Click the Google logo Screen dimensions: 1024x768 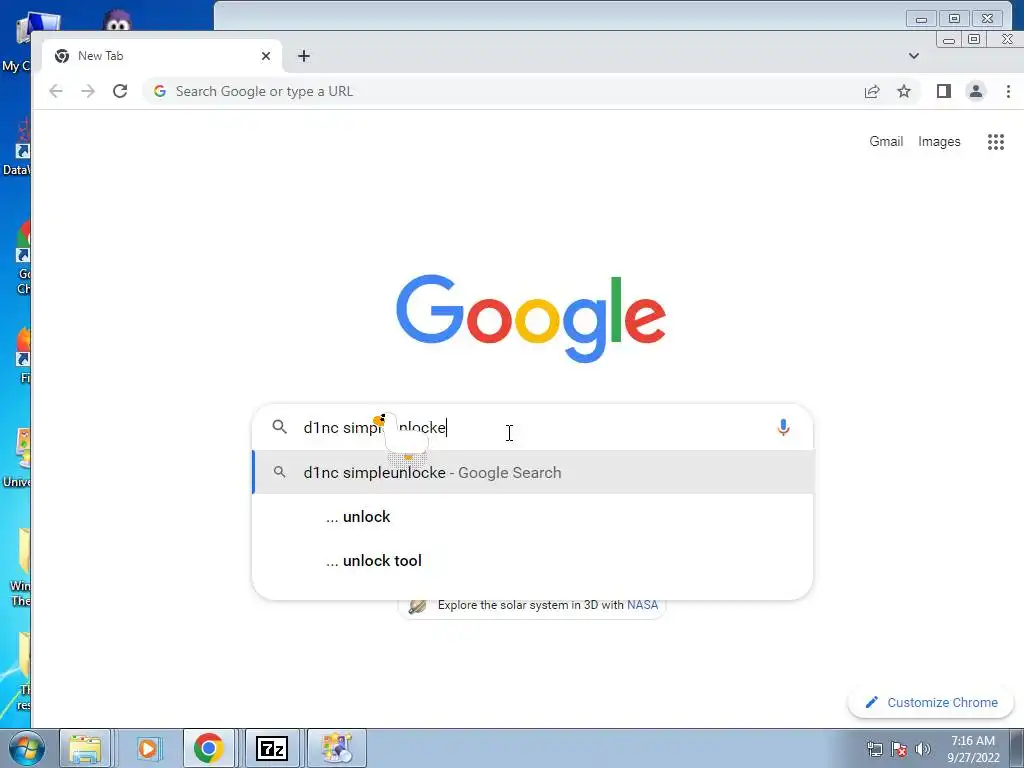coord(531,318)
